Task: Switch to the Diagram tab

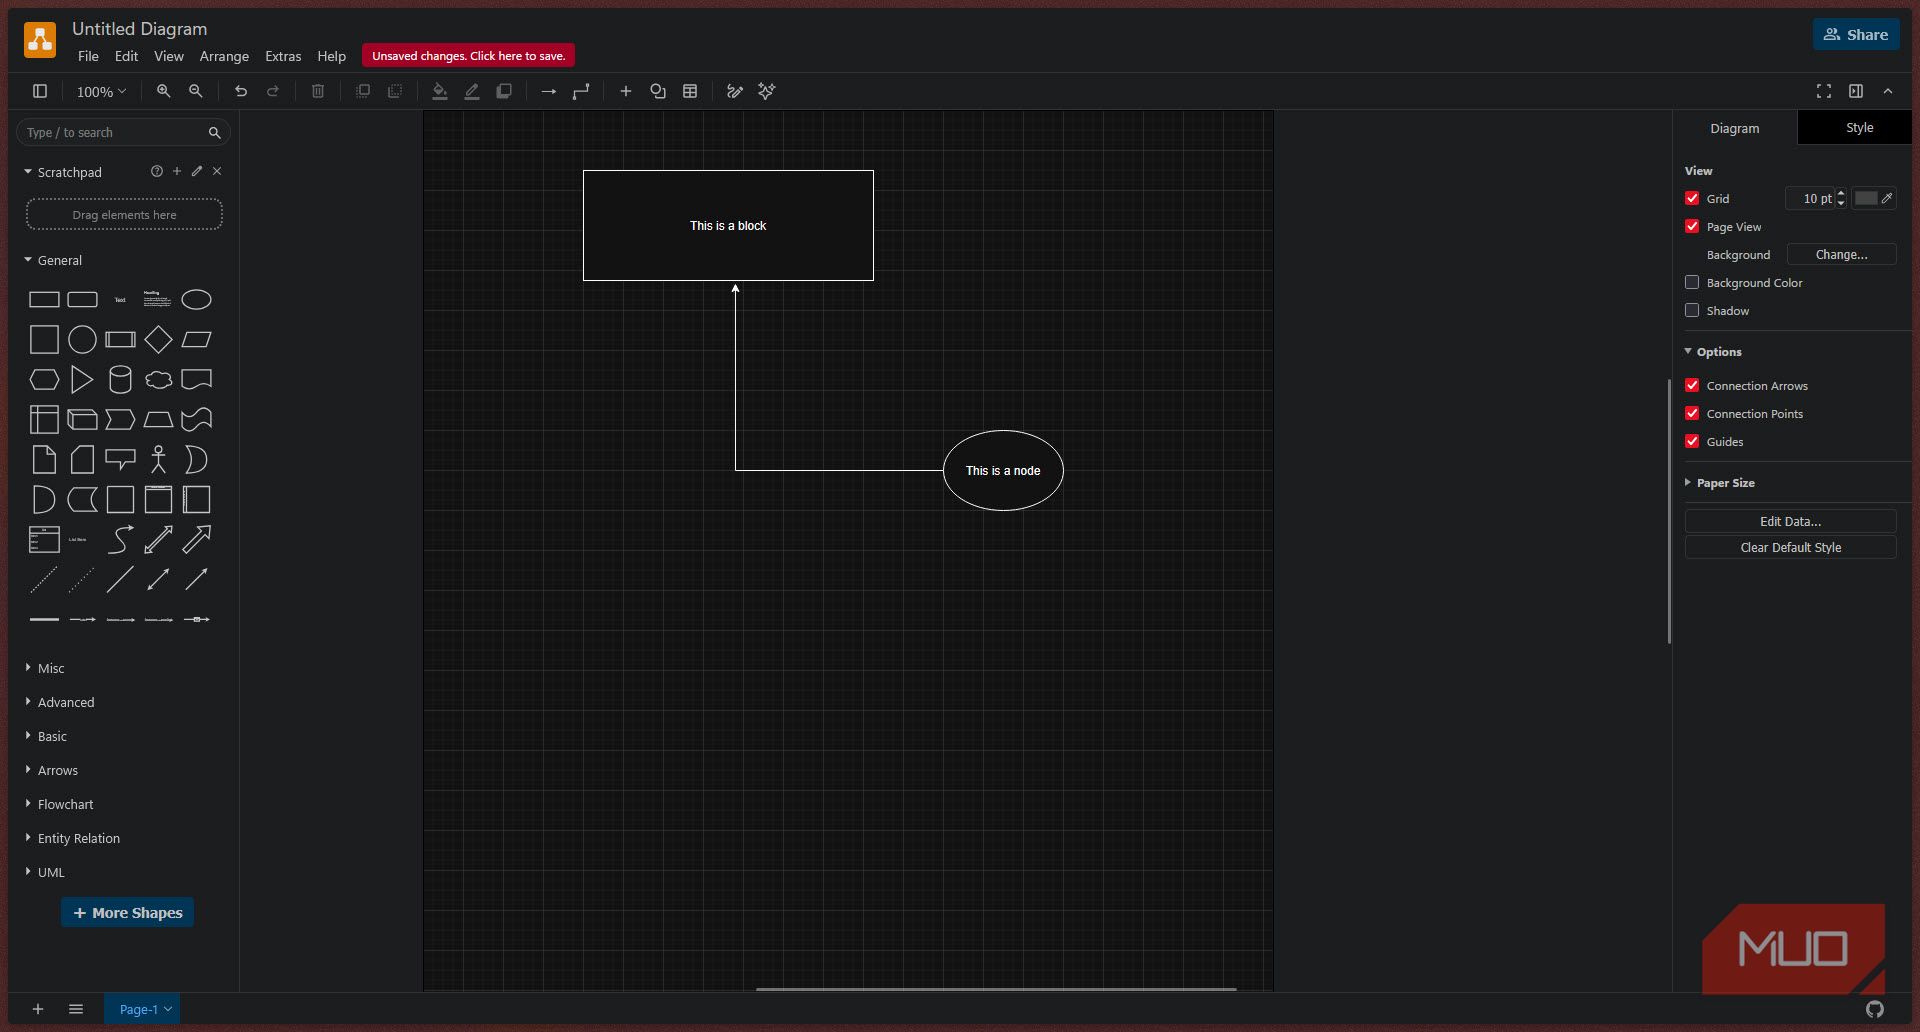Action: point(1734,128)
